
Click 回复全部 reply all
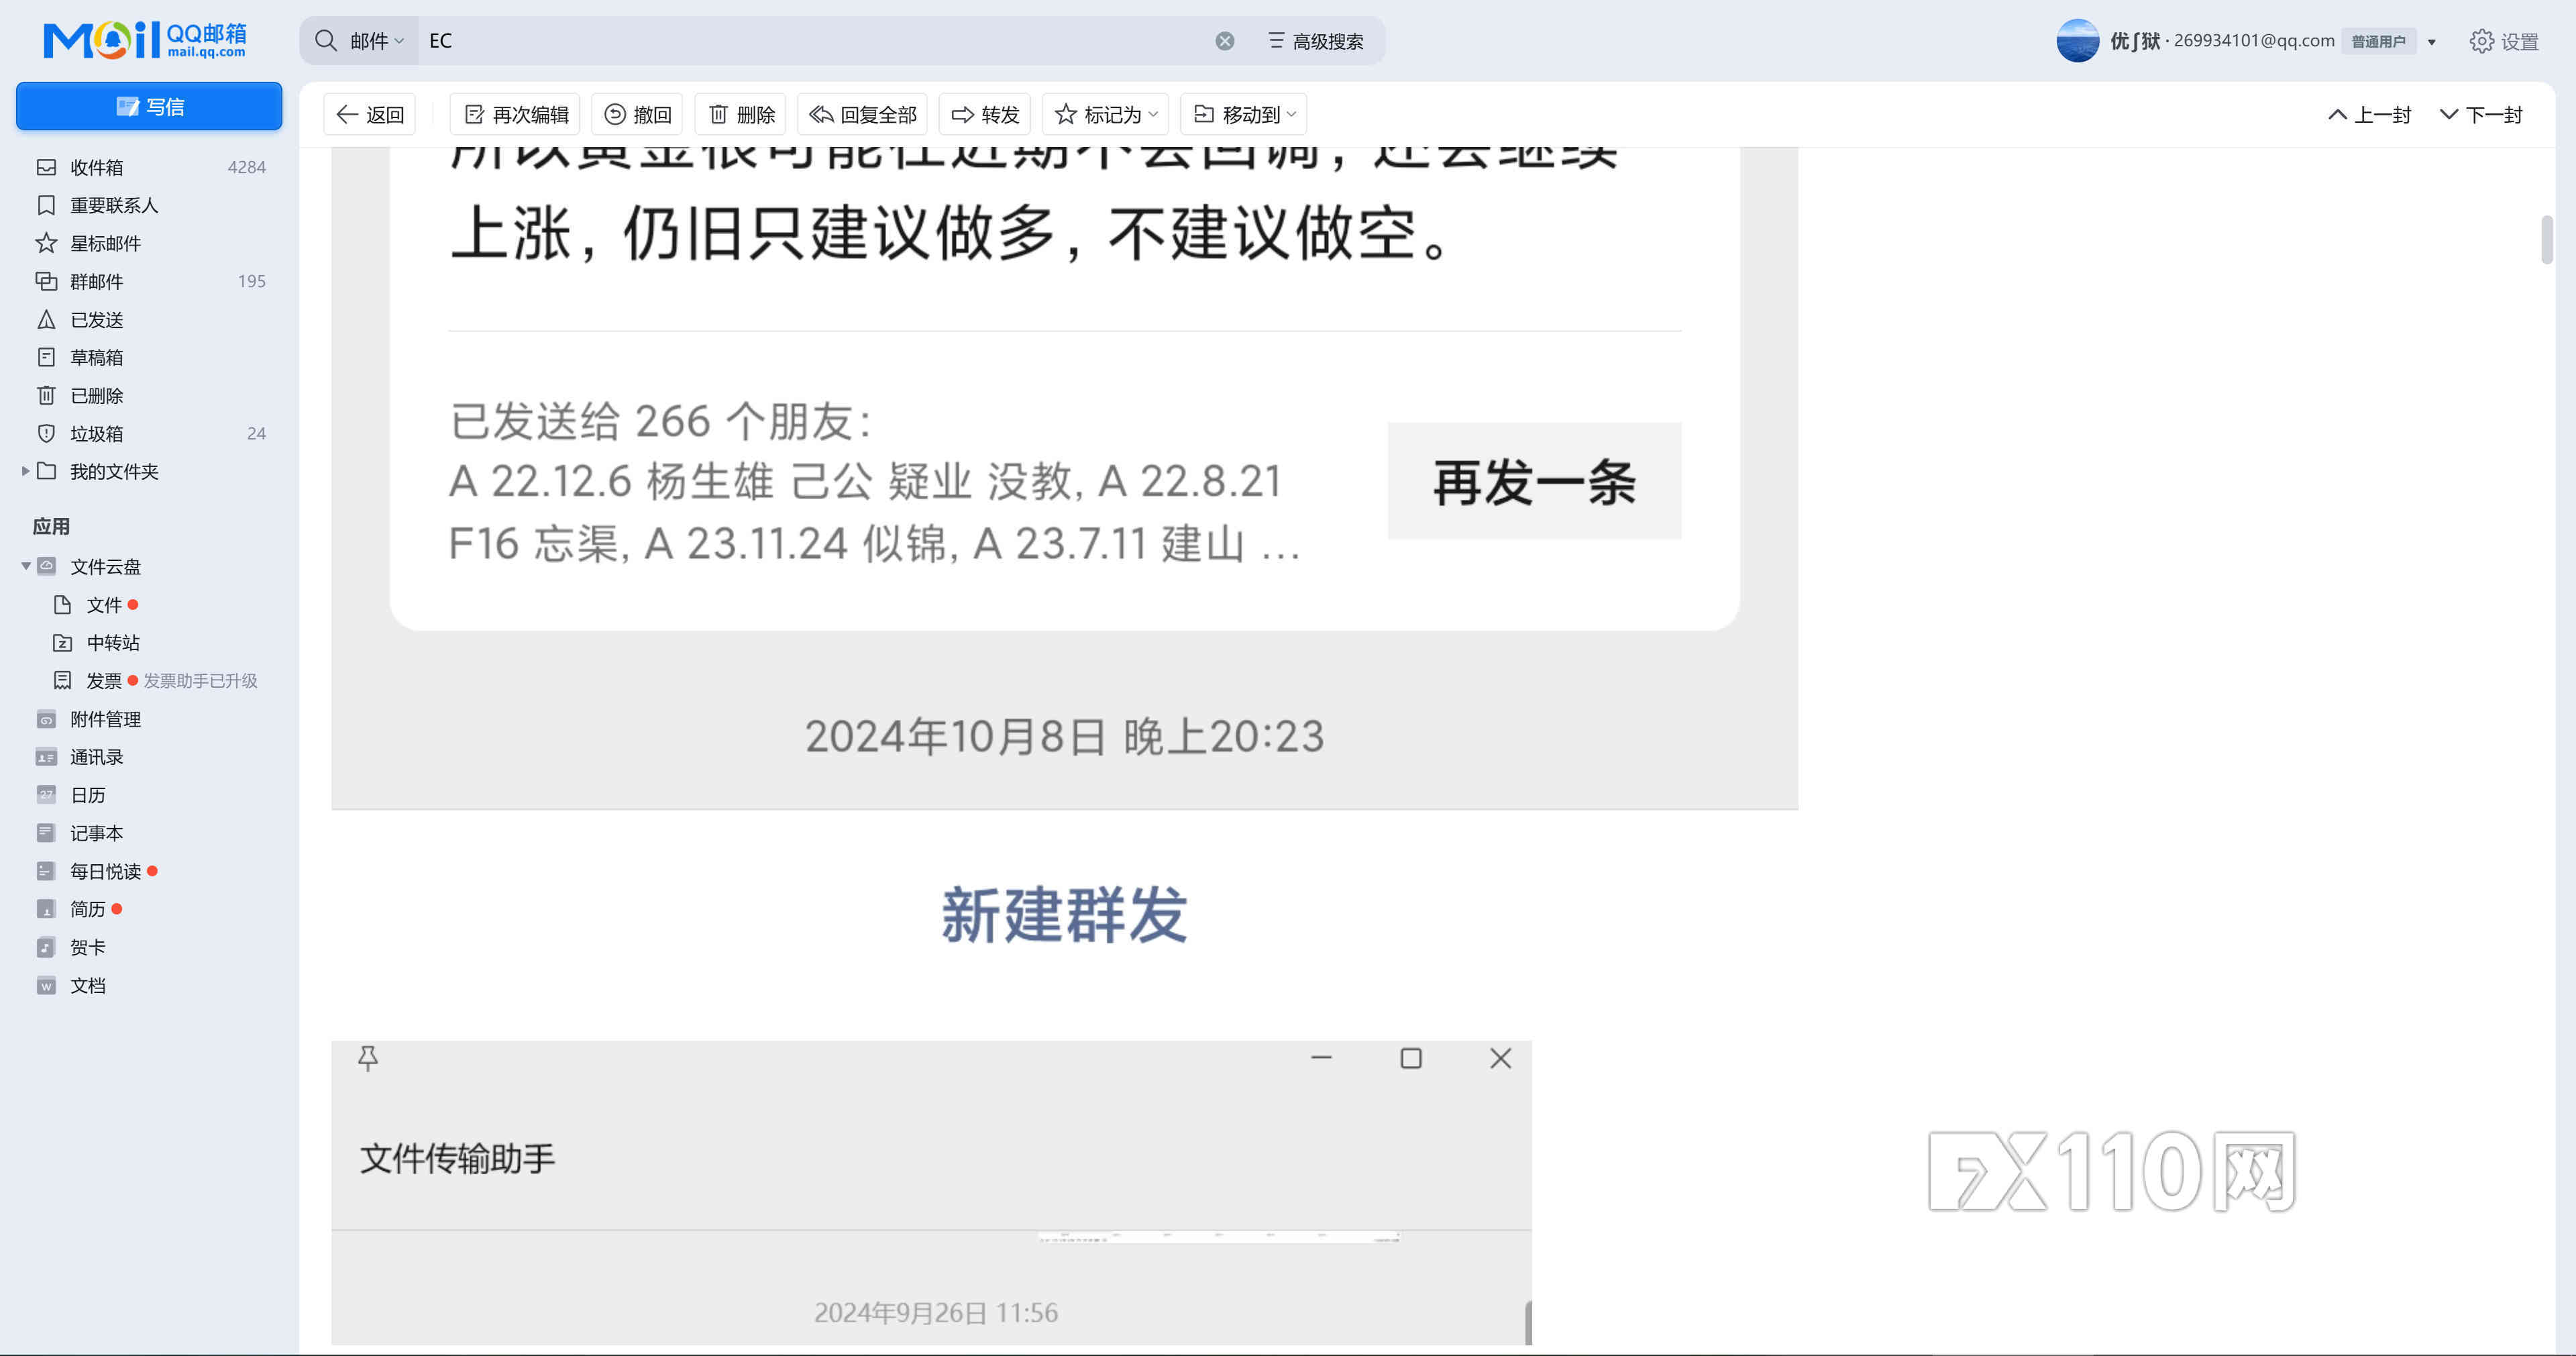[x=862, y=114]
